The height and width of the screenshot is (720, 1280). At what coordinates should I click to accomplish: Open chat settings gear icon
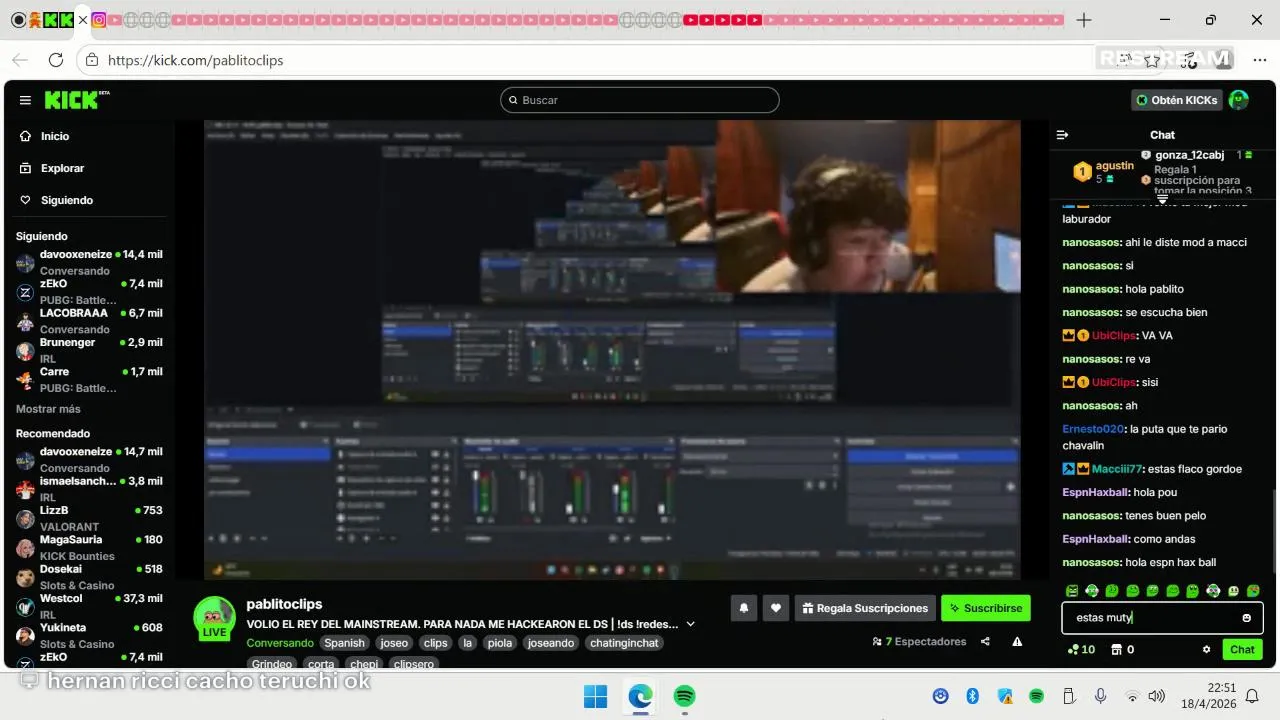1207,650
